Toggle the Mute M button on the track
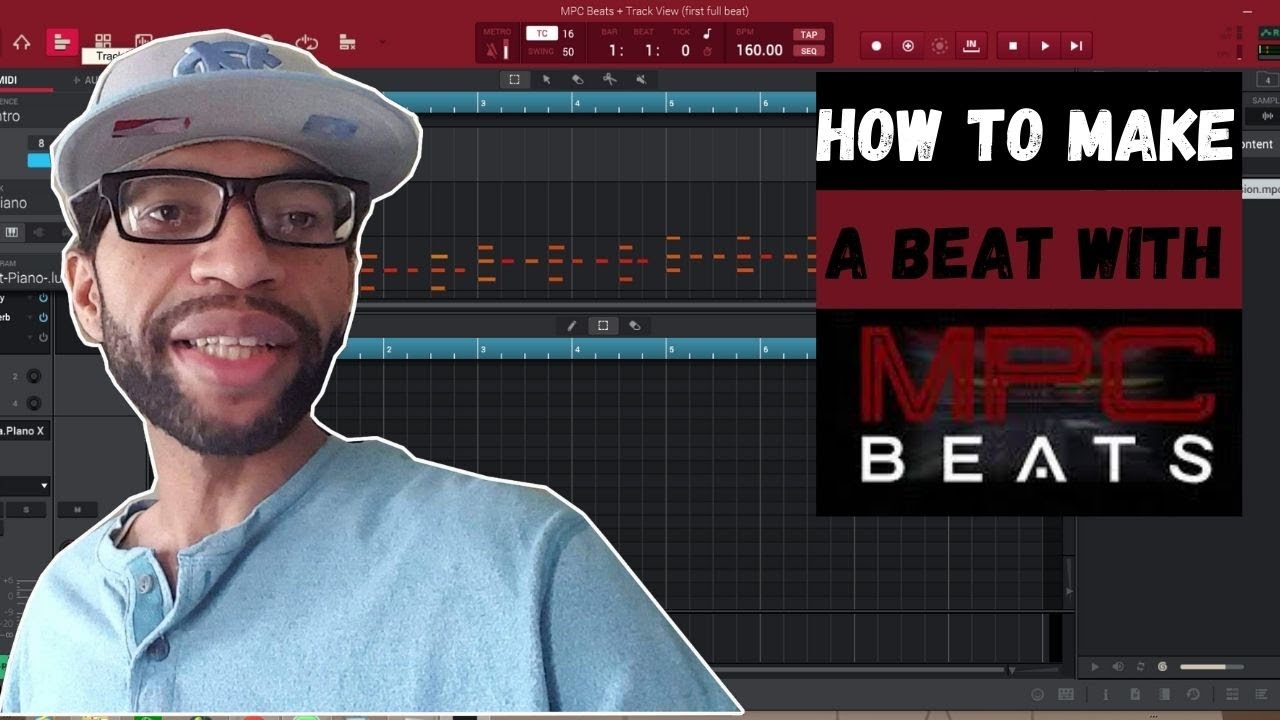1280x720 pixels. (x=77, y=510)
